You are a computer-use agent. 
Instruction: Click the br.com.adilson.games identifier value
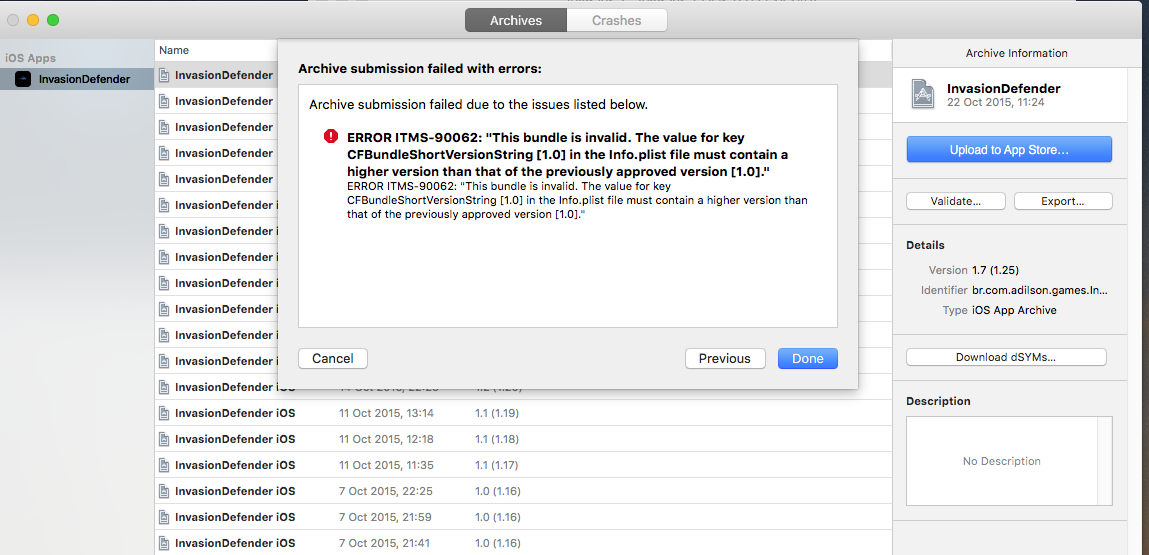[x=1040, y=290]
